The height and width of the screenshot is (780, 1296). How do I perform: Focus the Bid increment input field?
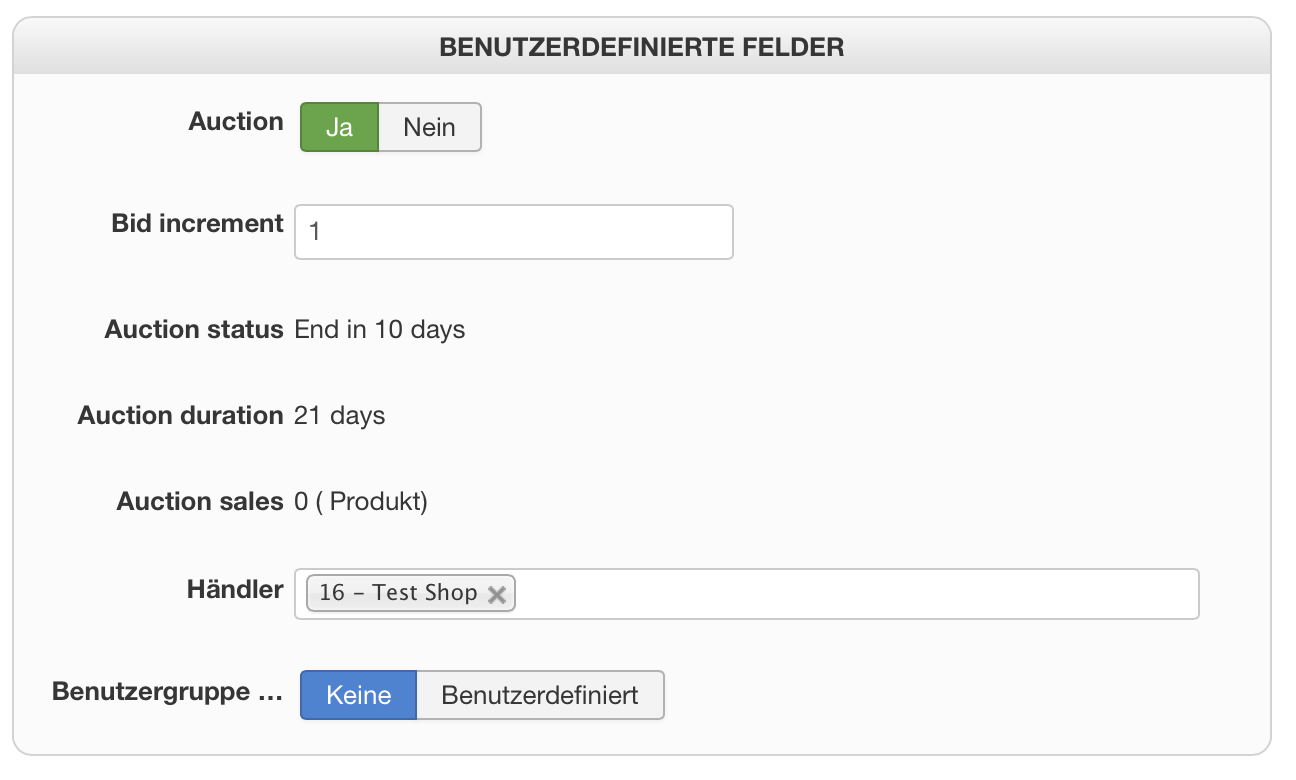click(513, 232)
